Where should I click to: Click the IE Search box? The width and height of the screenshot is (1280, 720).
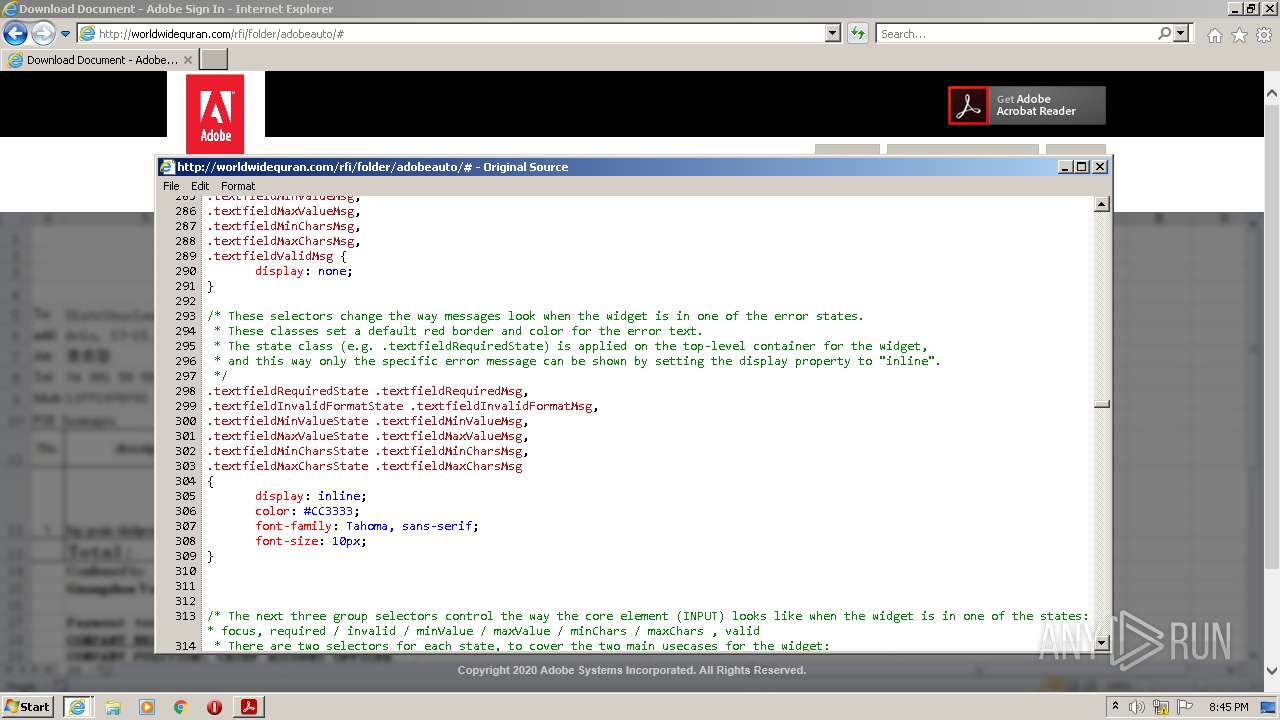click(x=1016, y=34)
